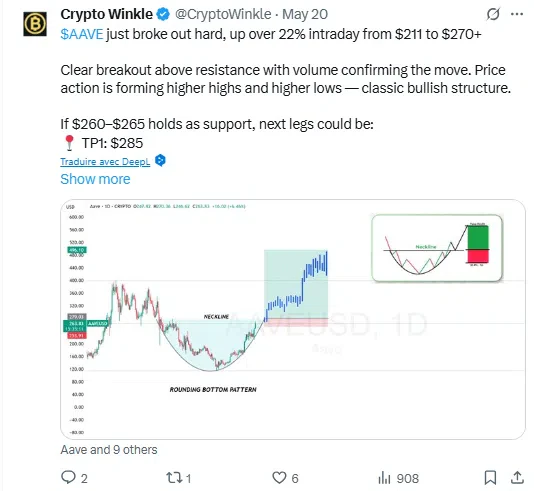Click the Crypto Winkle display name
This screenshot has width=534, height=491.
(107, 14)
